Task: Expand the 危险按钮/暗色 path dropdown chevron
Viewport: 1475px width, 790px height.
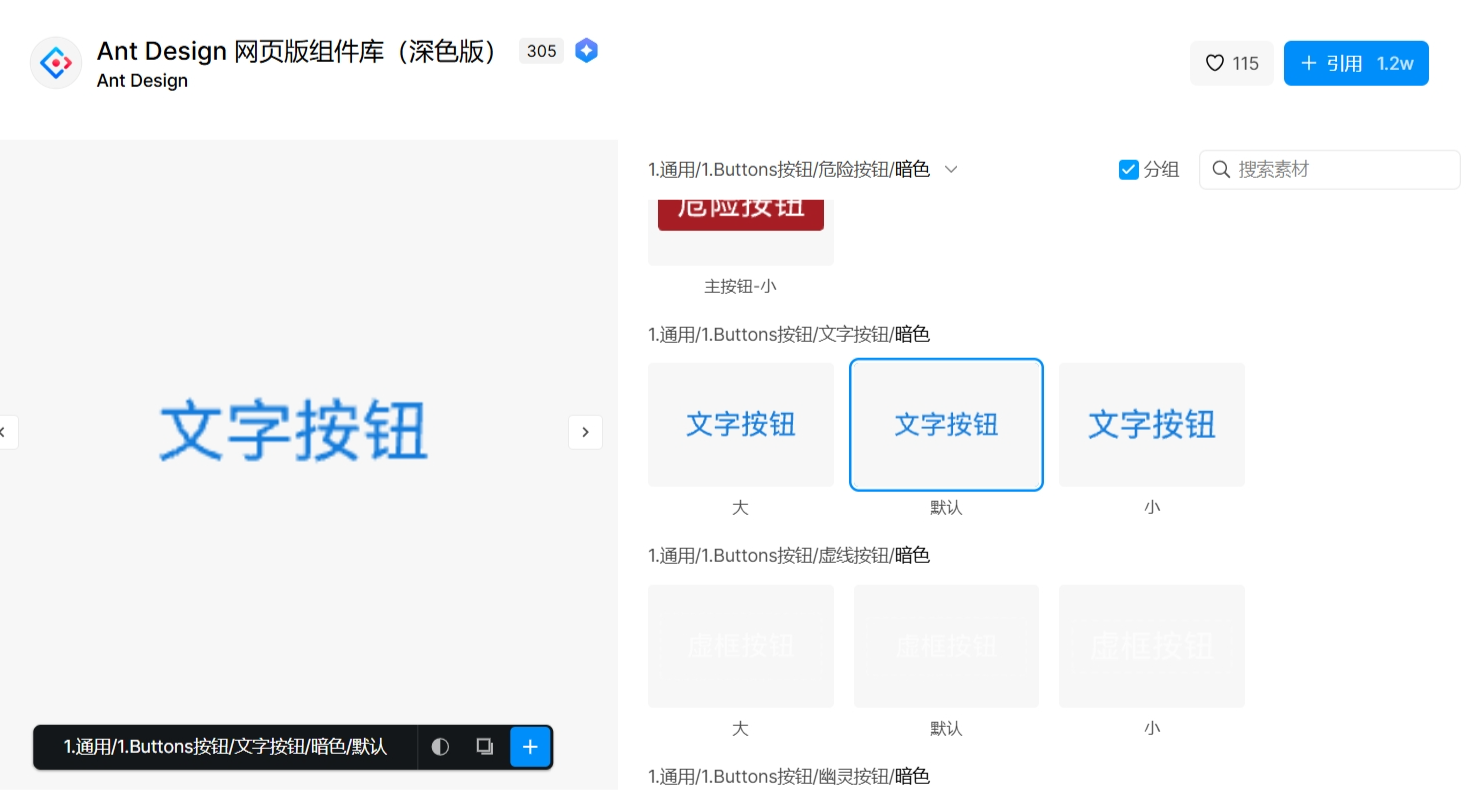Action: 951,170
